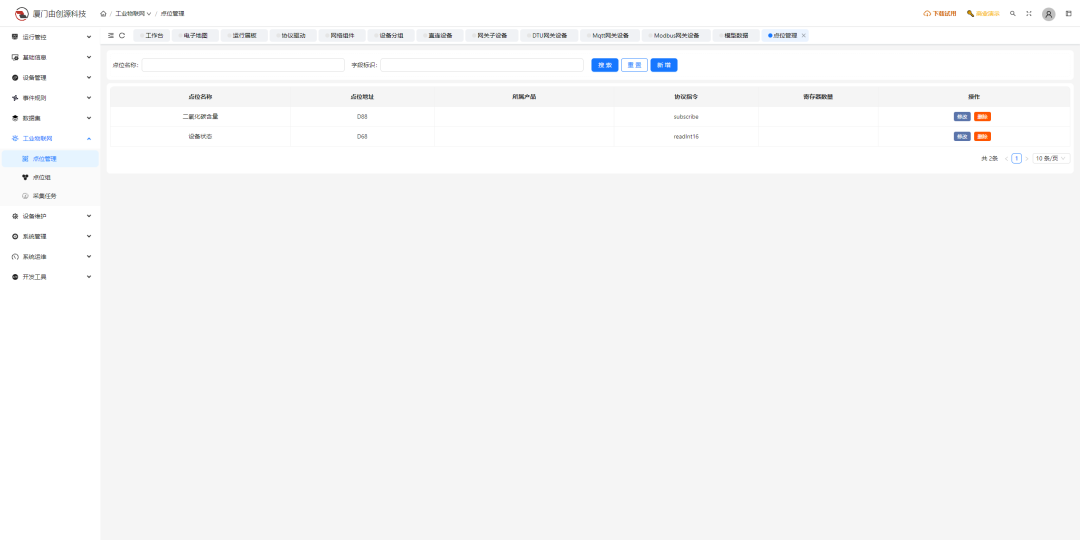
Task: Open the user avatar menu
Action: [x=1048, y=14]
